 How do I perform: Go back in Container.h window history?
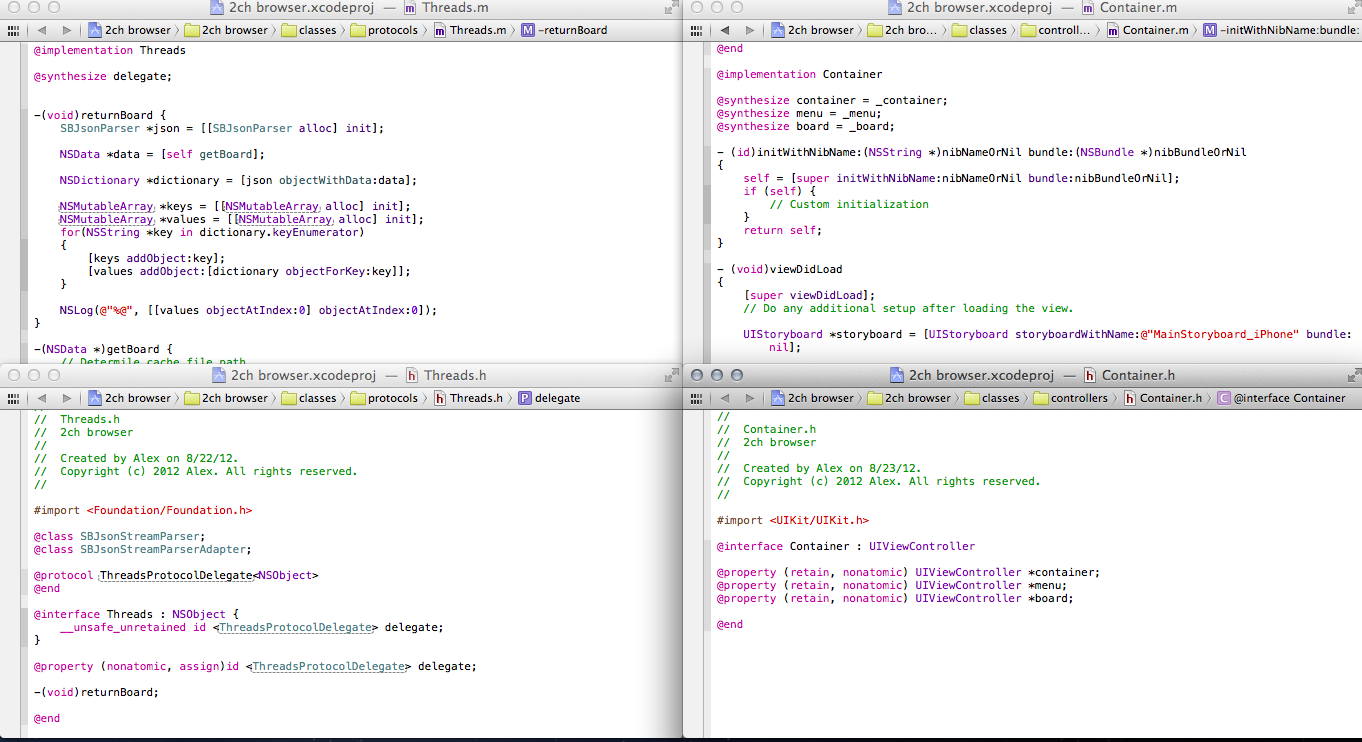click(x=725, y=398)
